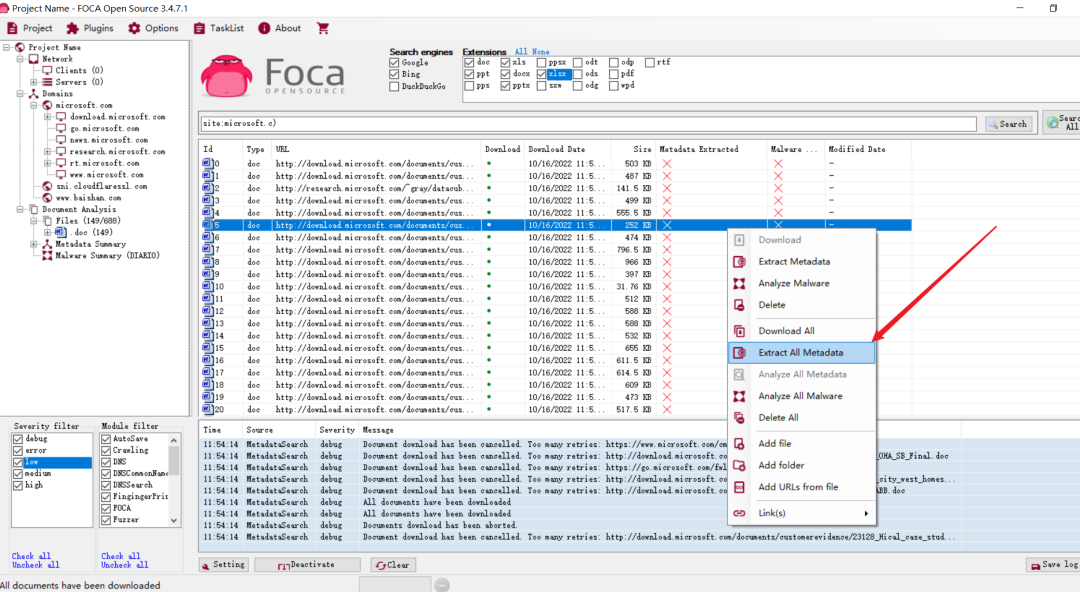
Task: Enable the pdf extension checkbox
Action: [614, 74]
